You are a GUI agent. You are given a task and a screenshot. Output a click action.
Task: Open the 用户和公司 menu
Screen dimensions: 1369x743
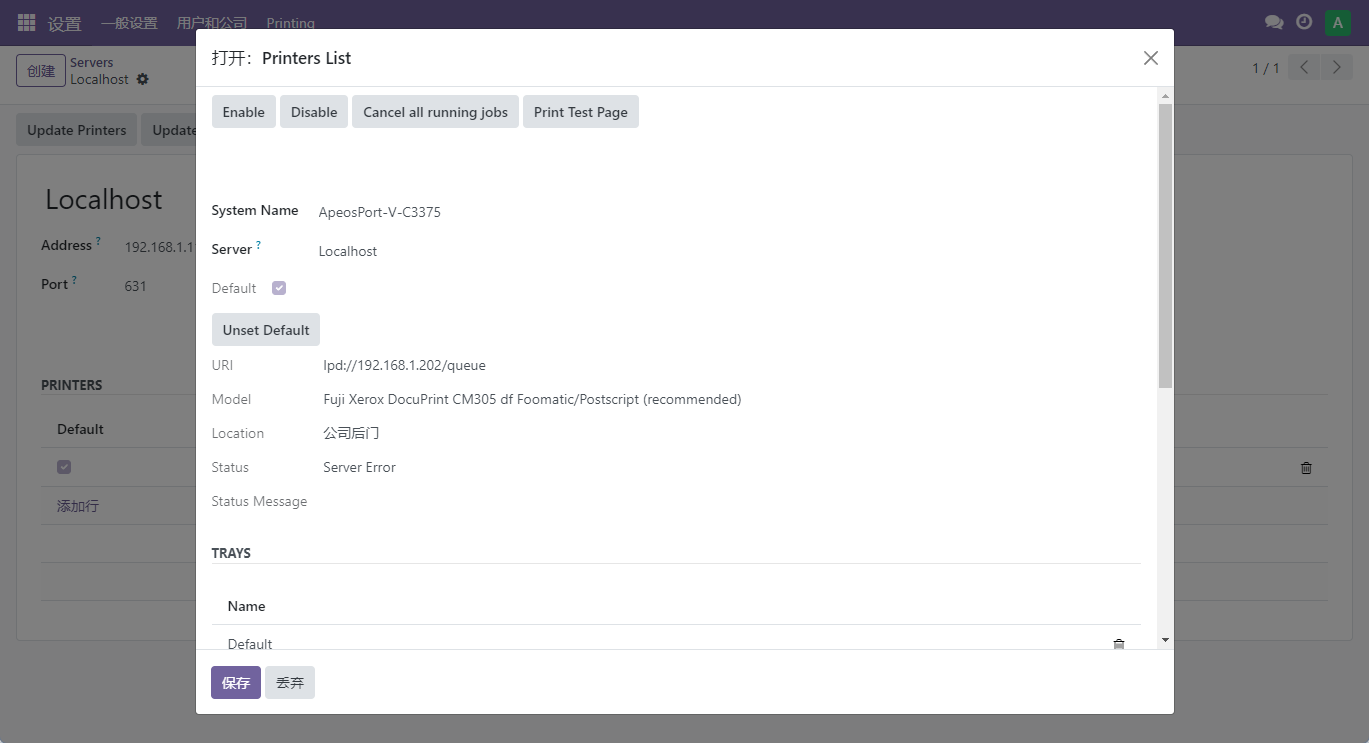(212, 23)
